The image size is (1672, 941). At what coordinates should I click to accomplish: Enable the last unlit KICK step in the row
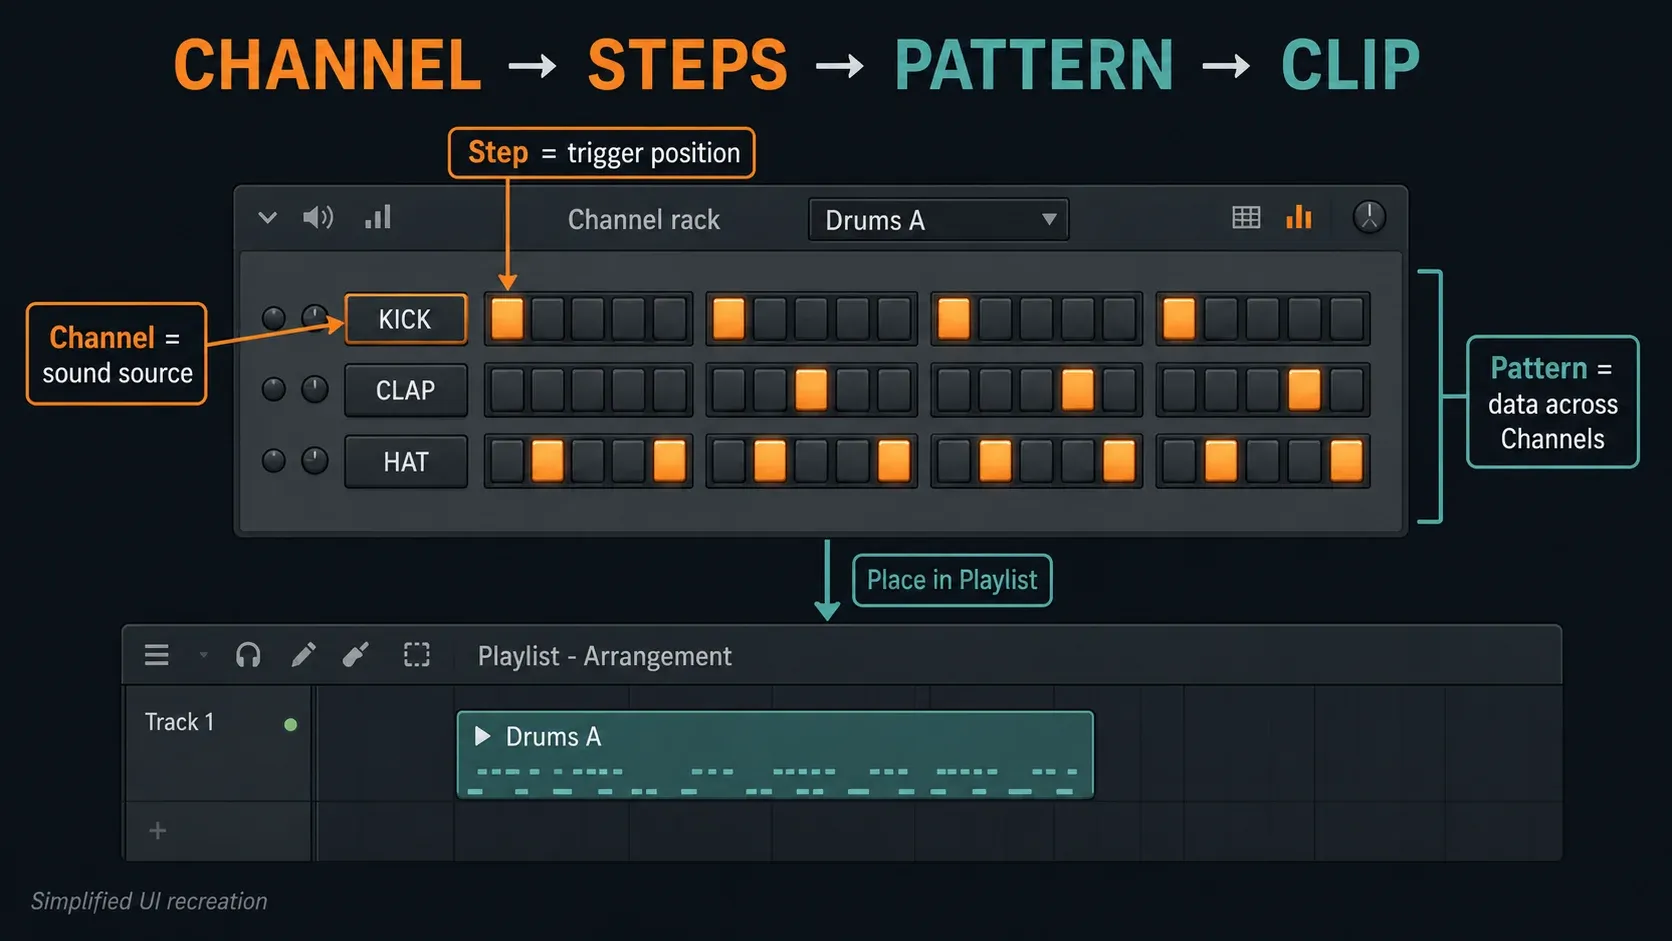[x=1346, y=319]
